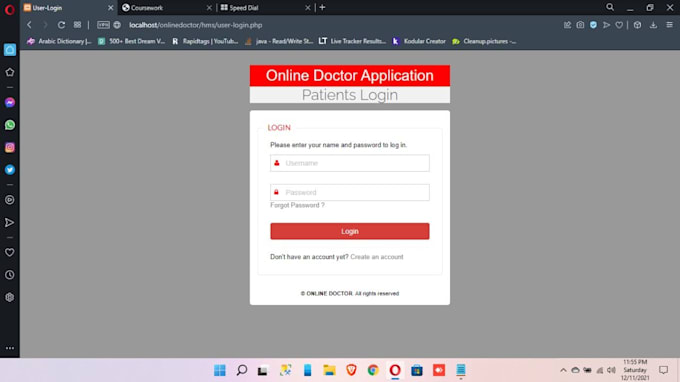Open the notification center icon
680x382 pixels.
pyautogui.click(x=664, y=370)
